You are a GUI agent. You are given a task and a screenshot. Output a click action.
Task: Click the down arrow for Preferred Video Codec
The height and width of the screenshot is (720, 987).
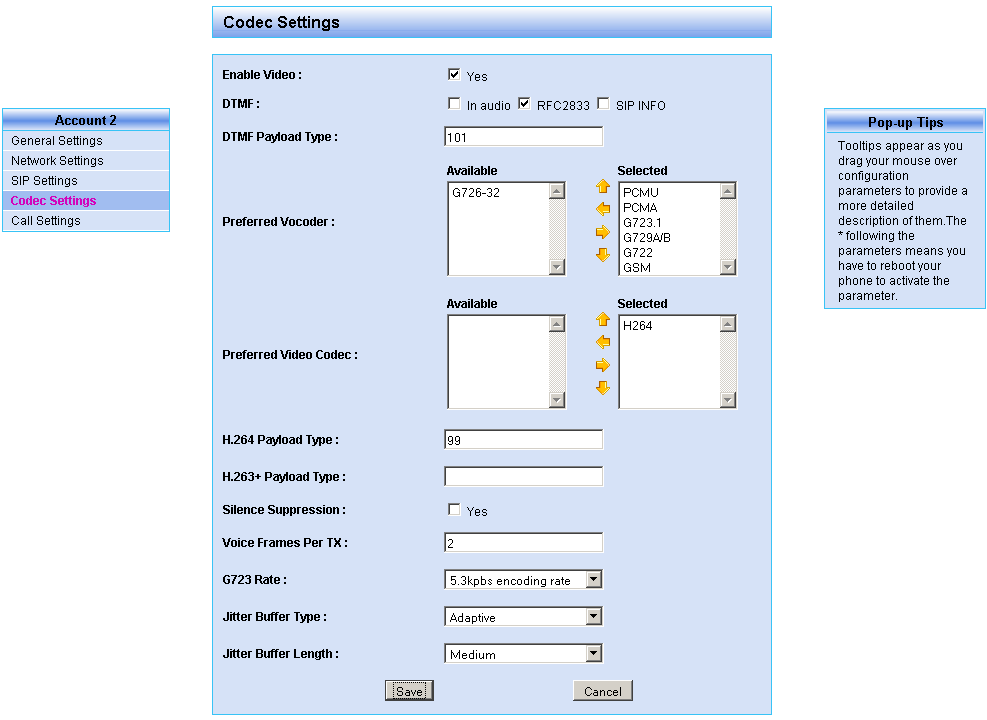[602, 388]
